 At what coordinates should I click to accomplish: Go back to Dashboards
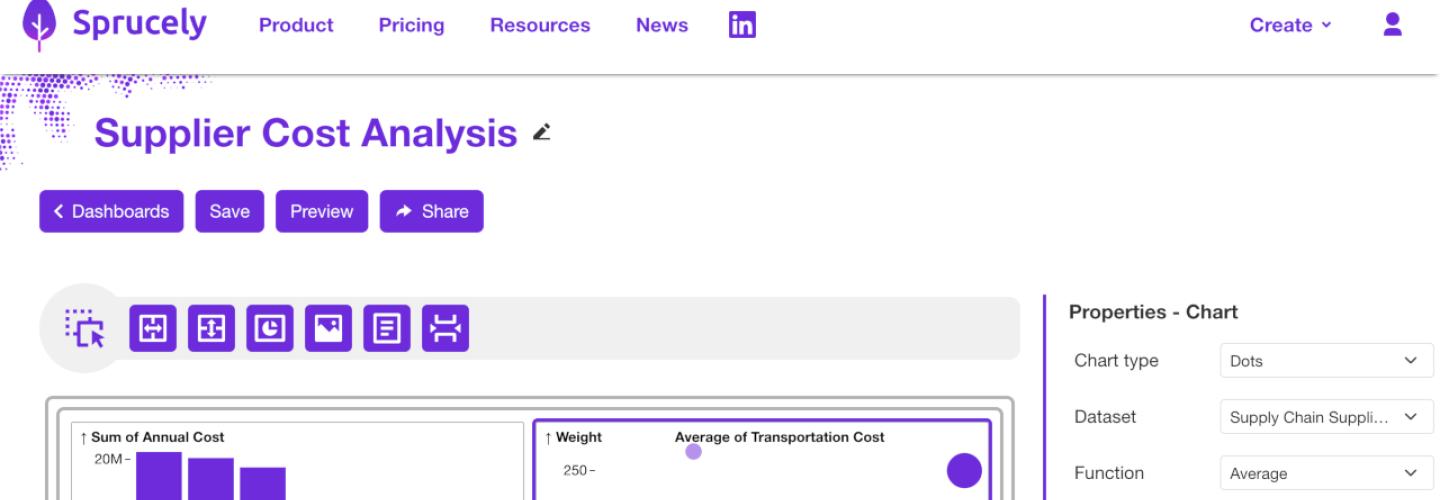pos(111,211)
